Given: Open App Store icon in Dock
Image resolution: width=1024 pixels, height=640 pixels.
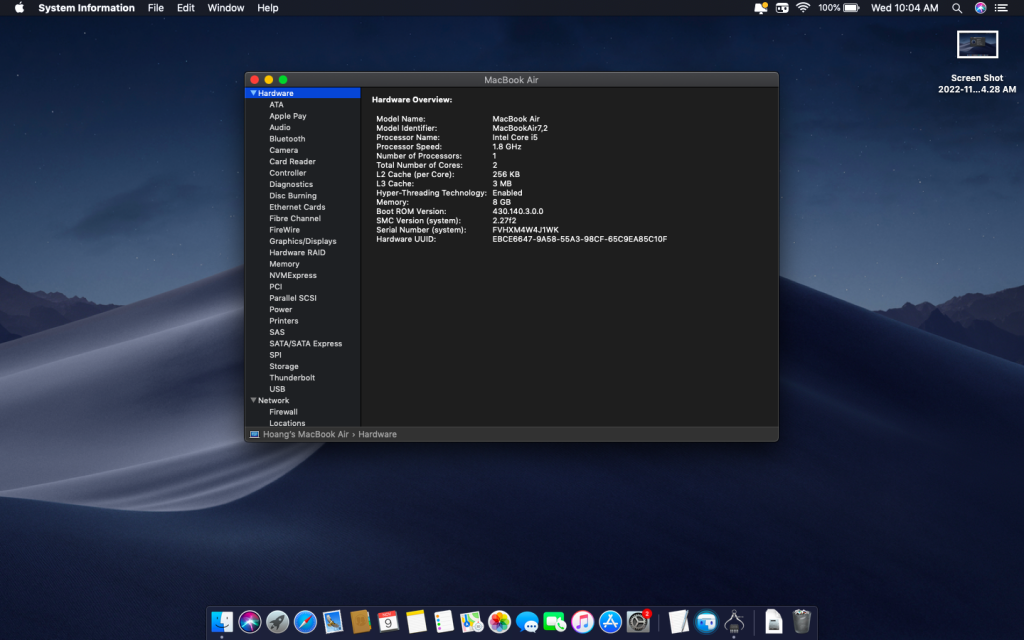Looking at the screenshot, I should click(x=610, y=621).
